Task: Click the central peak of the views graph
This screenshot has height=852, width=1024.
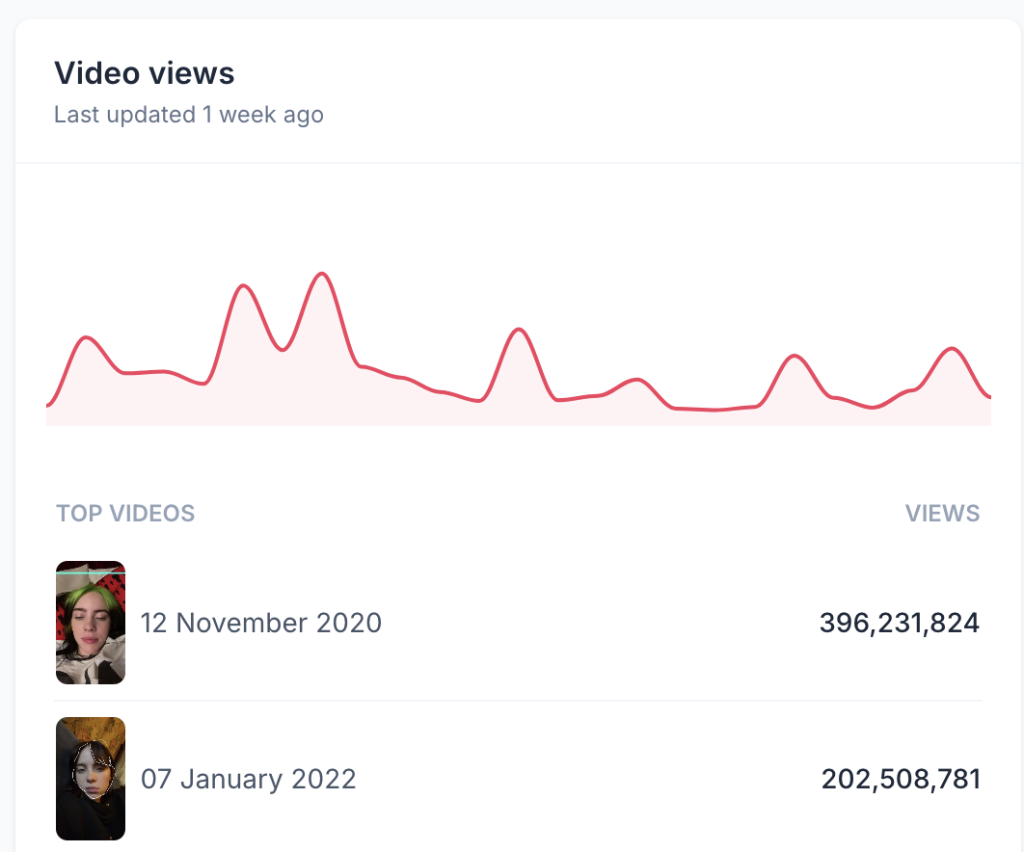Action: point(518,330)
